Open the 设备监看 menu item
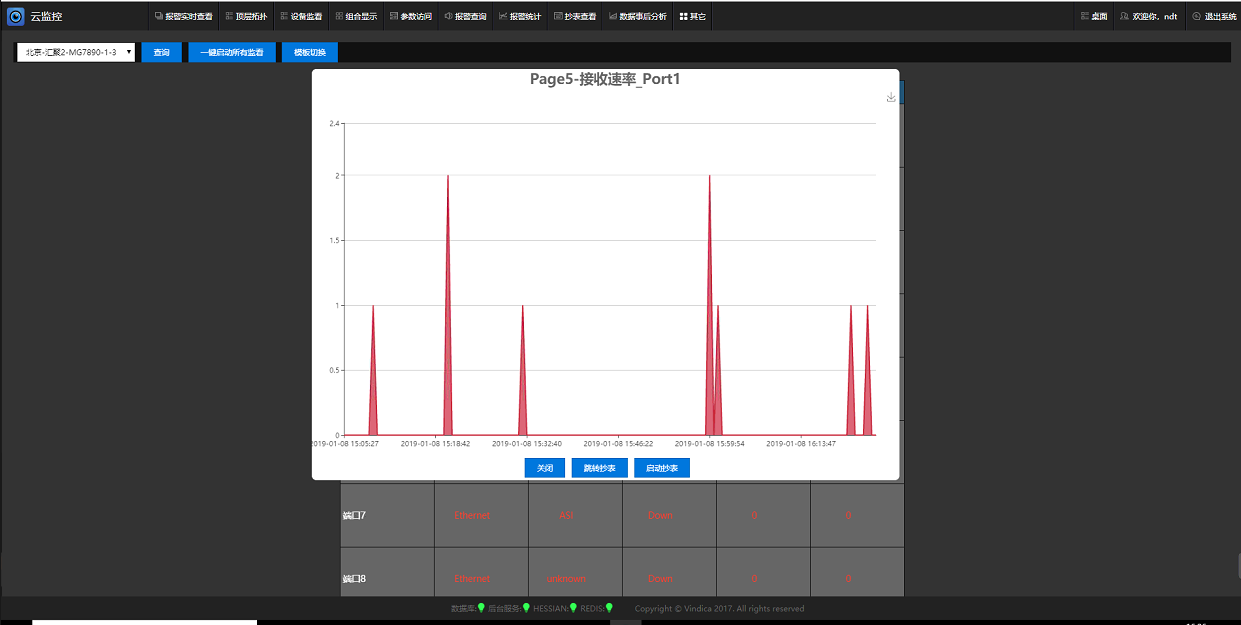The width and height of the screenshot is (1241, 625). click(300, 16)
